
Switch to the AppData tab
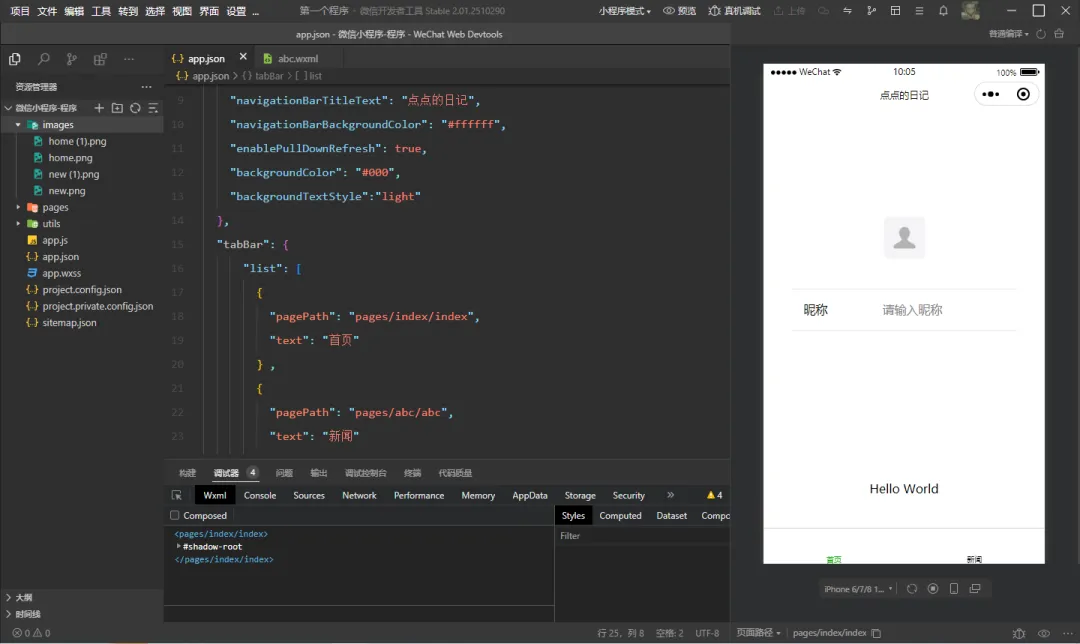tap(530, 495)
